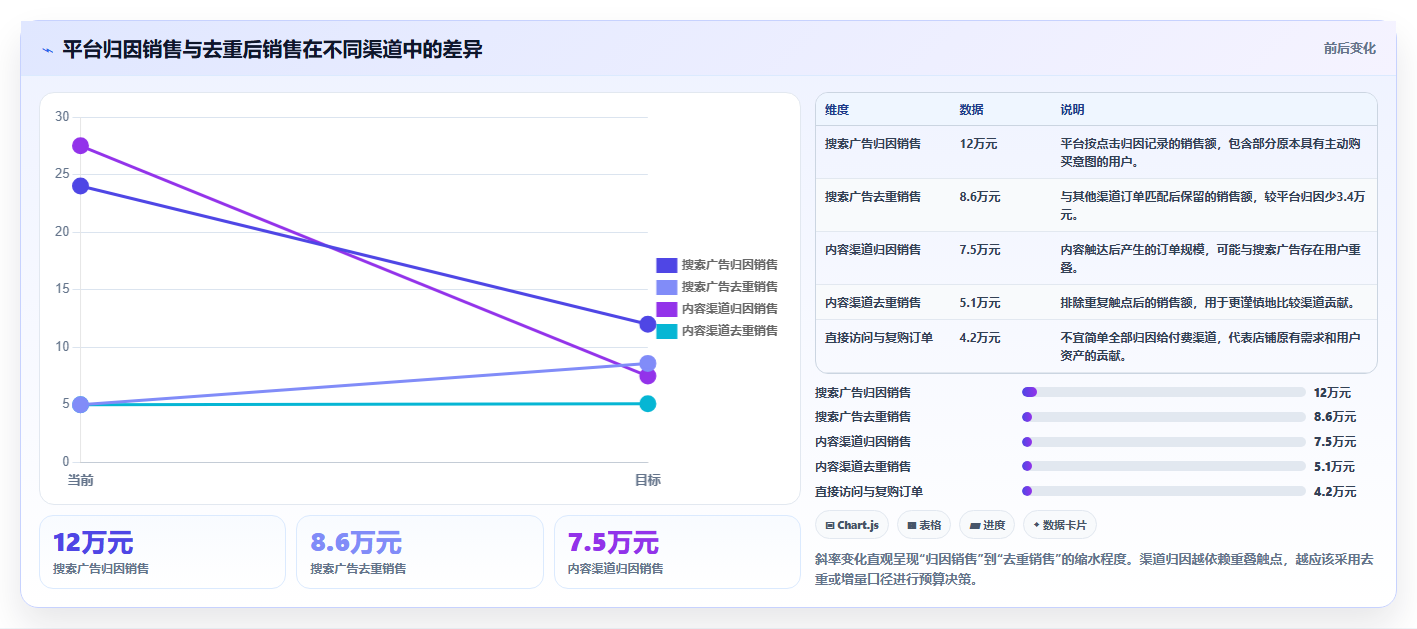The image size is (1417, 629).
Task: Click the 4.2万元 value beside progress bar
Action: pos(1335,492)
